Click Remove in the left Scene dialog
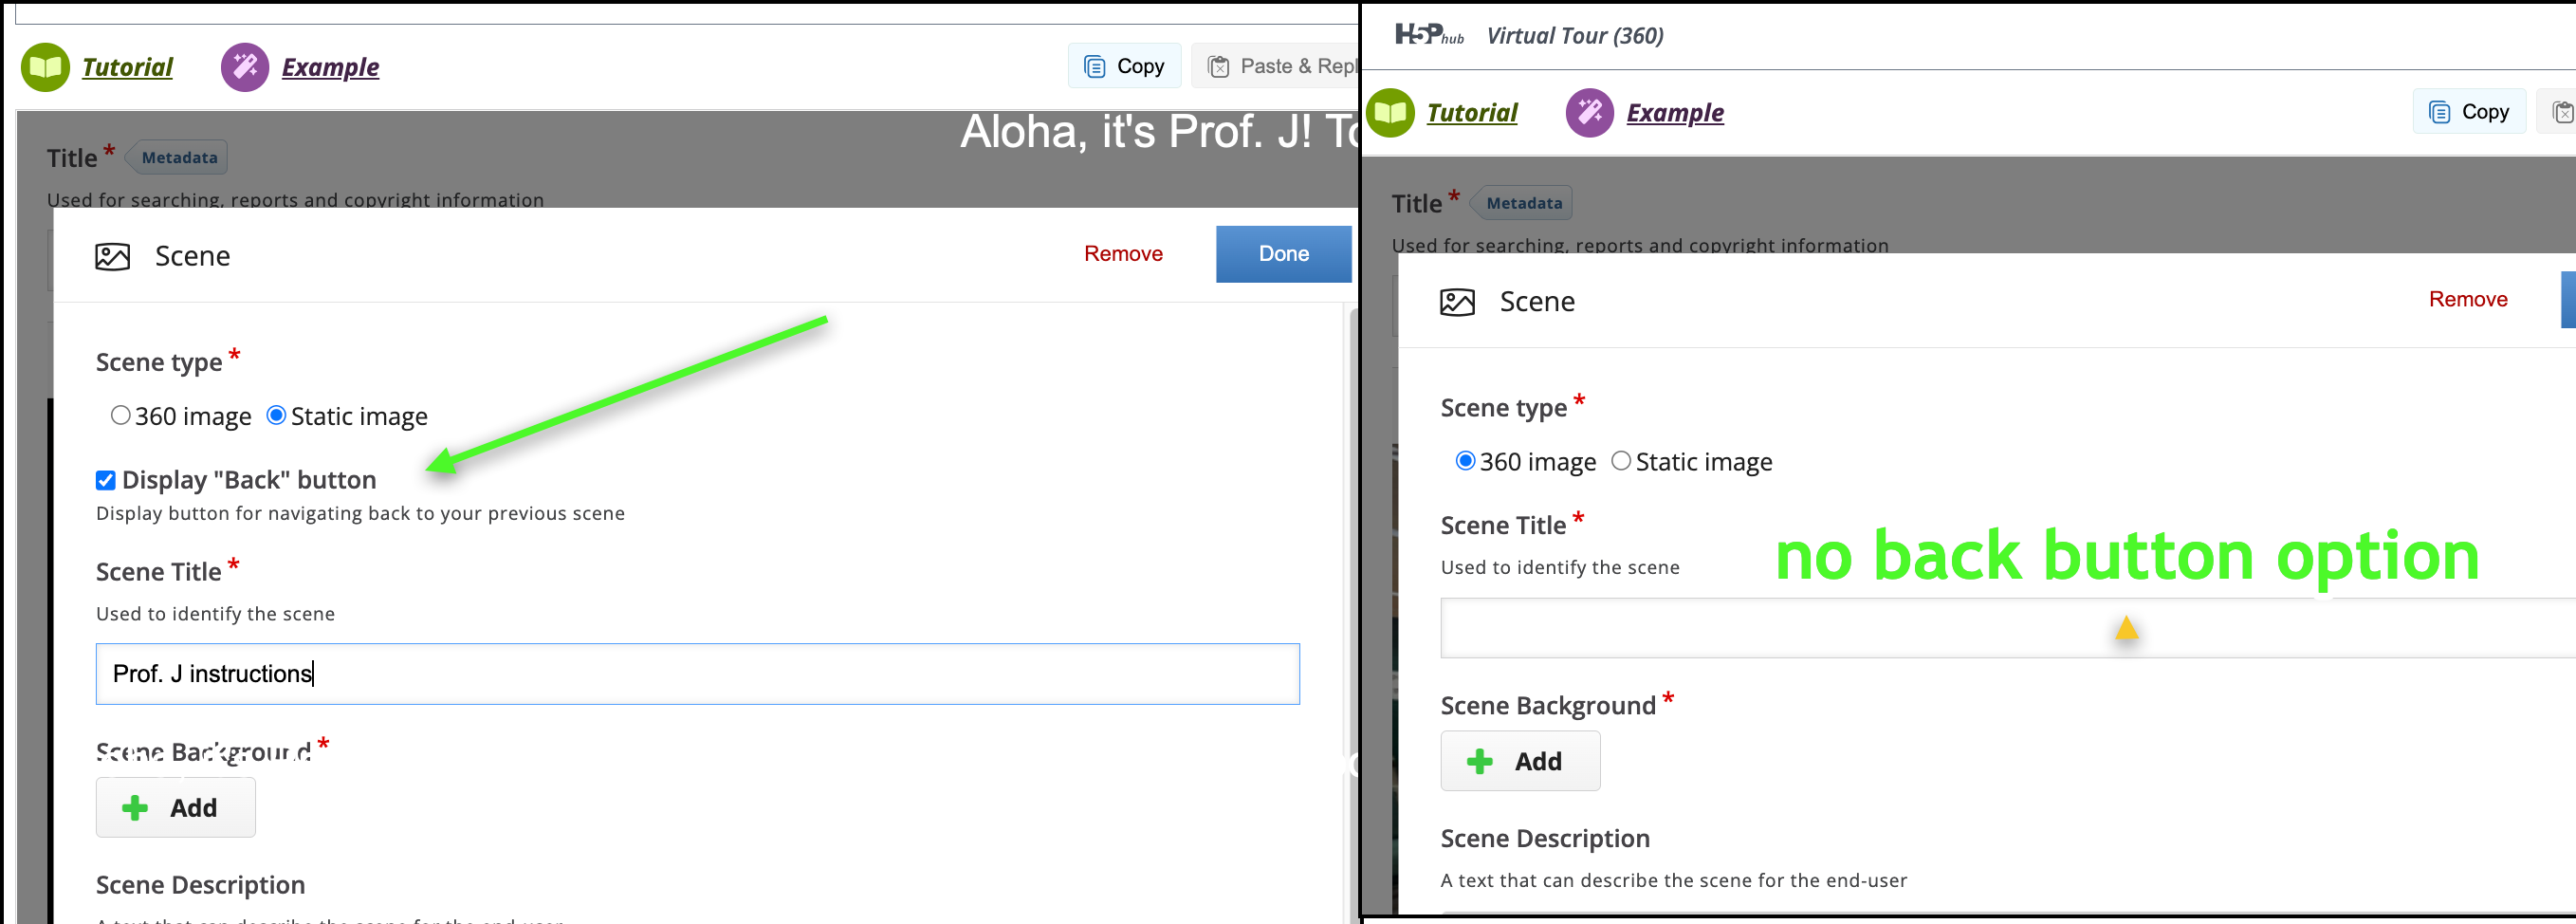Image resolution: width=2576 pixels, height=924 pixels. 1123,254
